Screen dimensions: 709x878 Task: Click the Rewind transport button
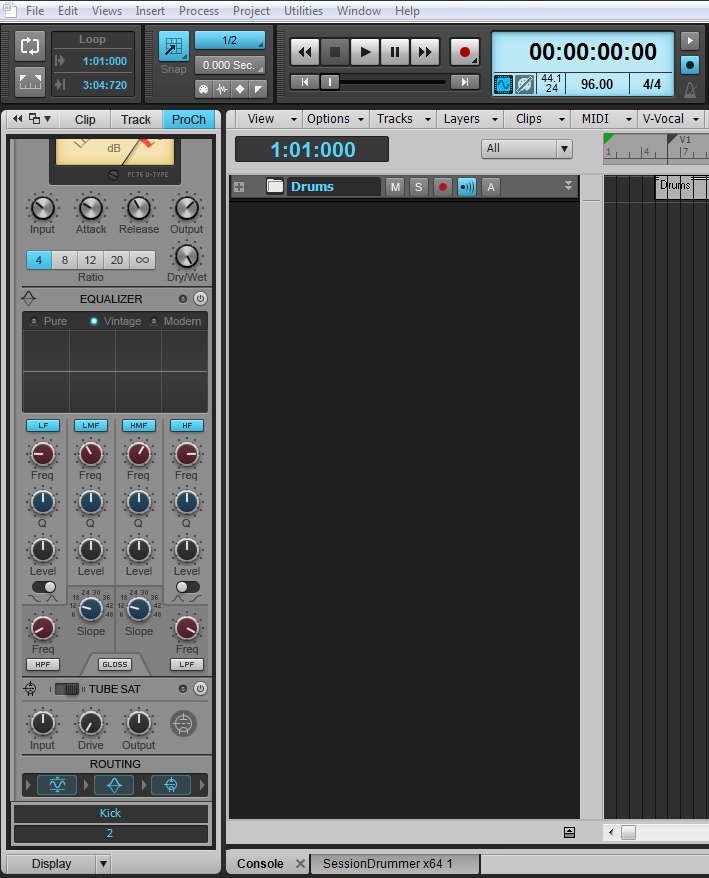[305, 52]
